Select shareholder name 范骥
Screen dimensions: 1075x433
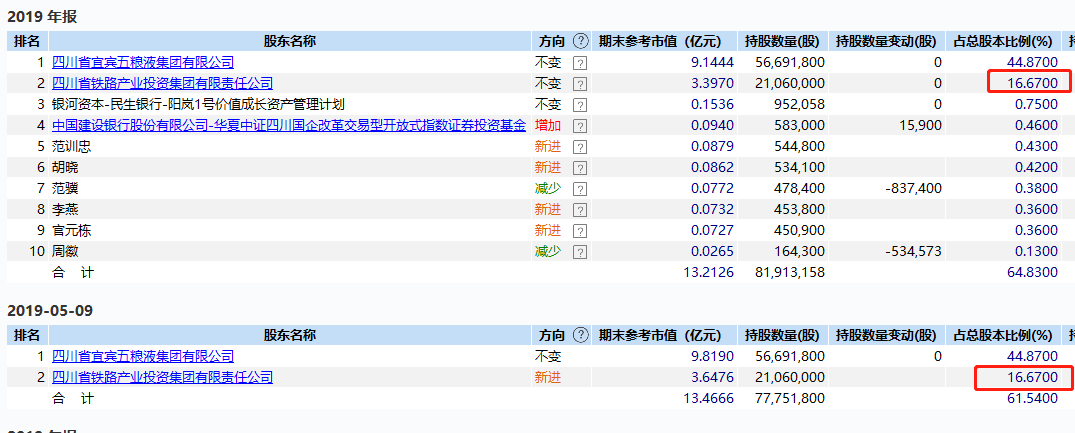click(x=66, y=188)
